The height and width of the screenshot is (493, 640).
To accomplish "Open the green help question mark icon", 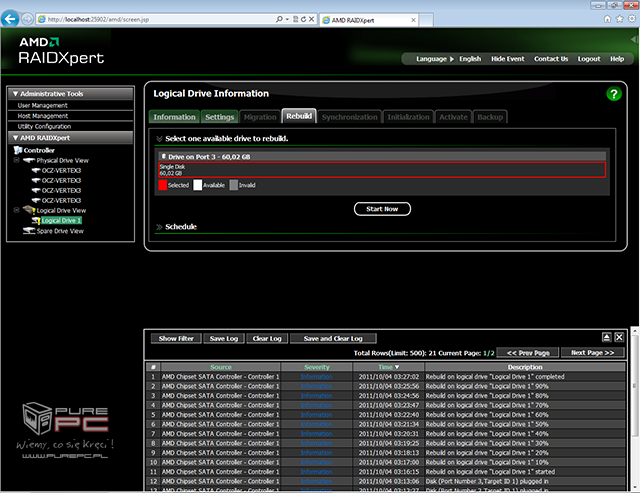I will coord(613,94).
